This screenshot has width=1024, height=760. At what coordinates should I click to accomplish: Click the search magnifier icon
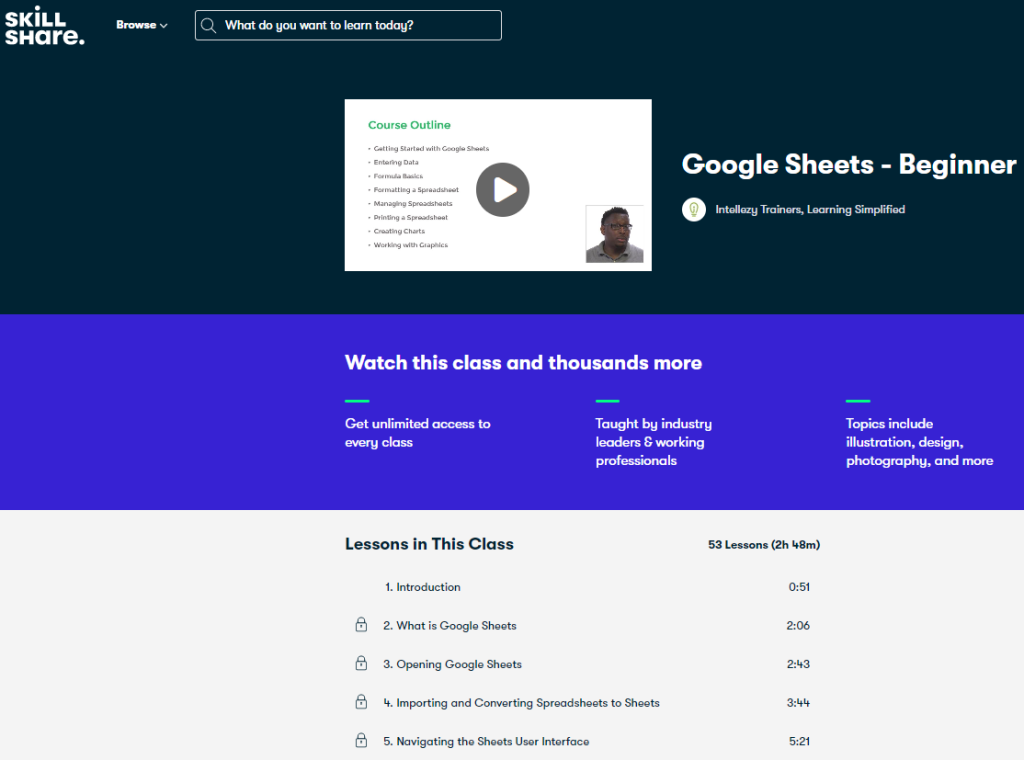pos(208,25)
